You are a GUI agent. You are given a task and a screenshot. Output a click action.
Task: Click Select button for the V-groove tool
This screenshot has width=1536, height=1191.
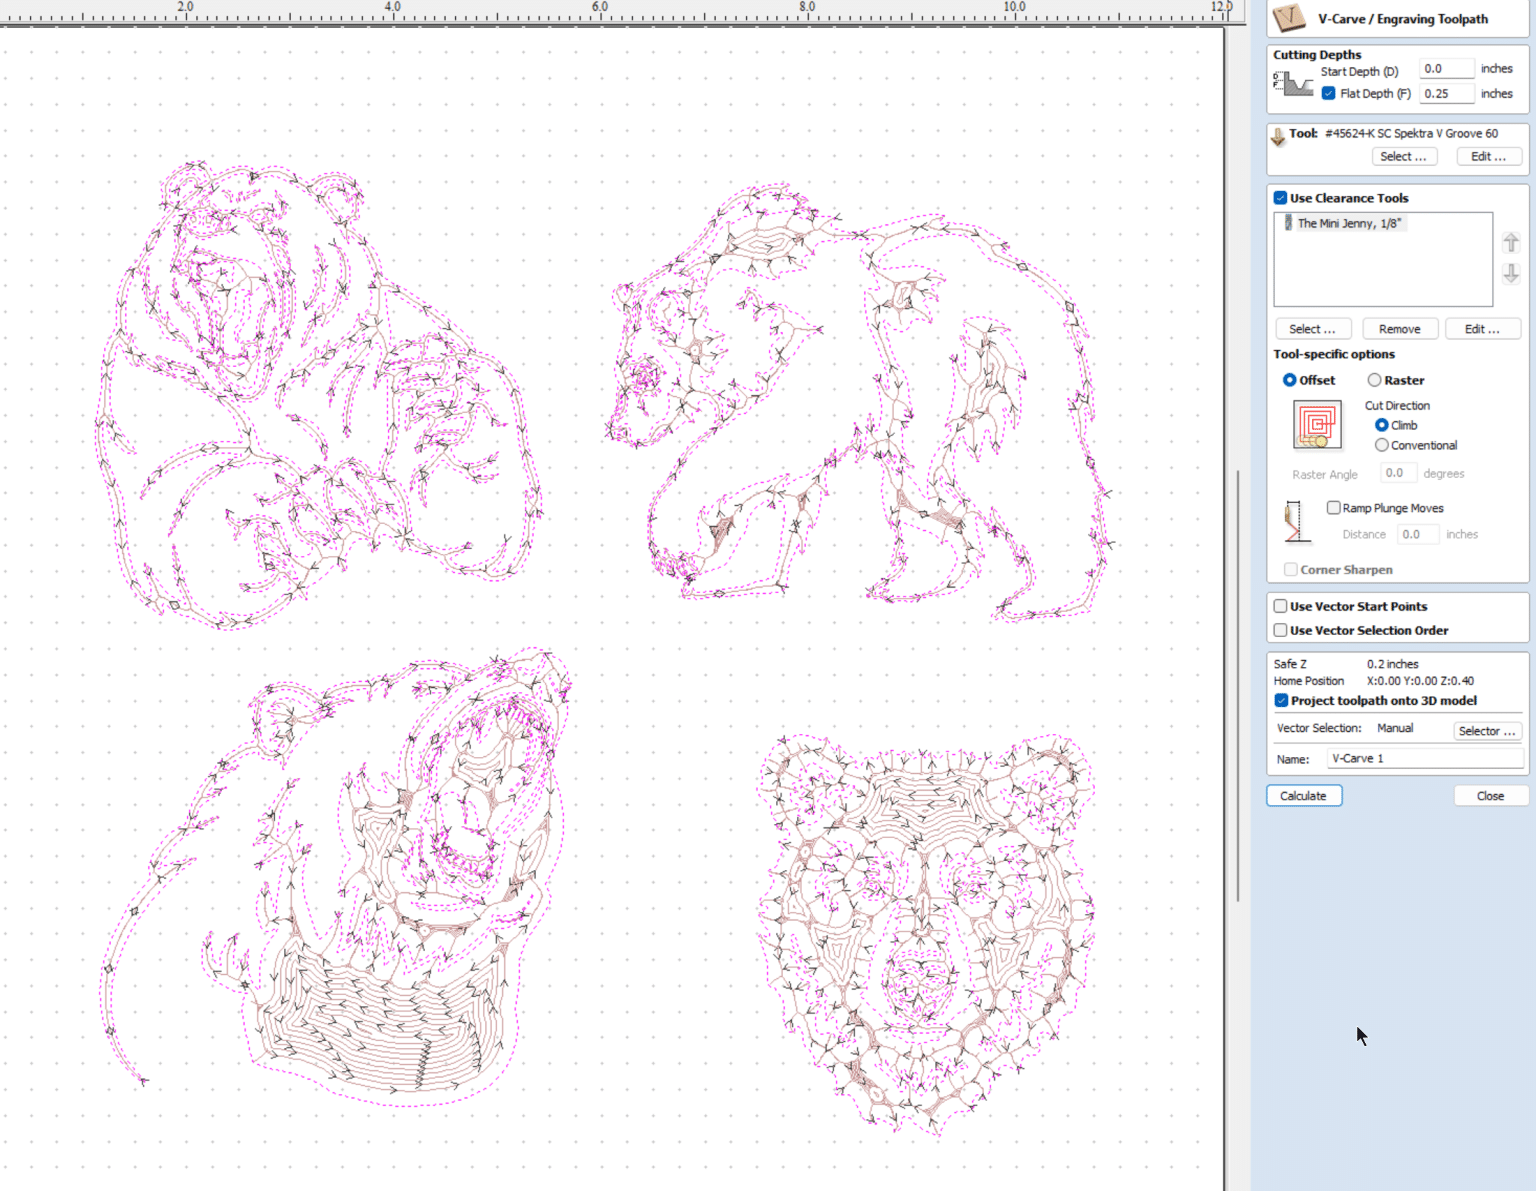(x=1403, y=156)
